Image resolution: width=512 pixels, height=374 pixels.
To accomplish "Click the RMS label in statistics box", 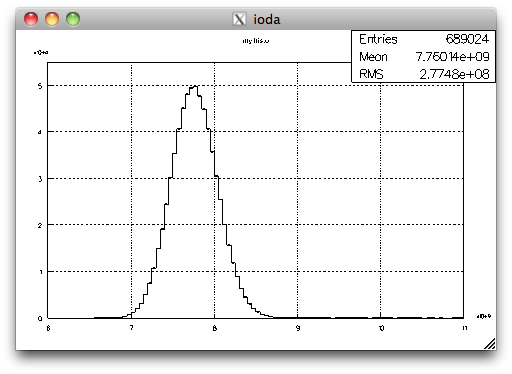I will [x=371, y=74].
